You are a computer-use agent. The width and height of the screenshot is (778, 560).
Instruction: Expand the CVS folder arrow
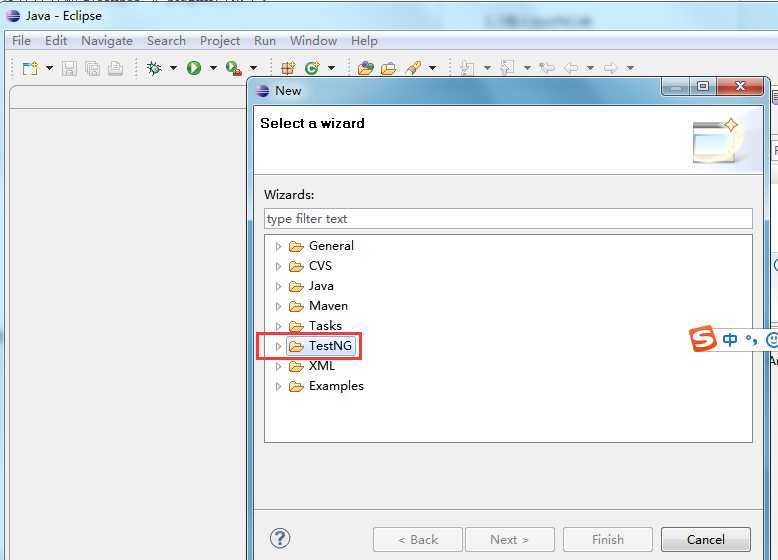(278, 266)
